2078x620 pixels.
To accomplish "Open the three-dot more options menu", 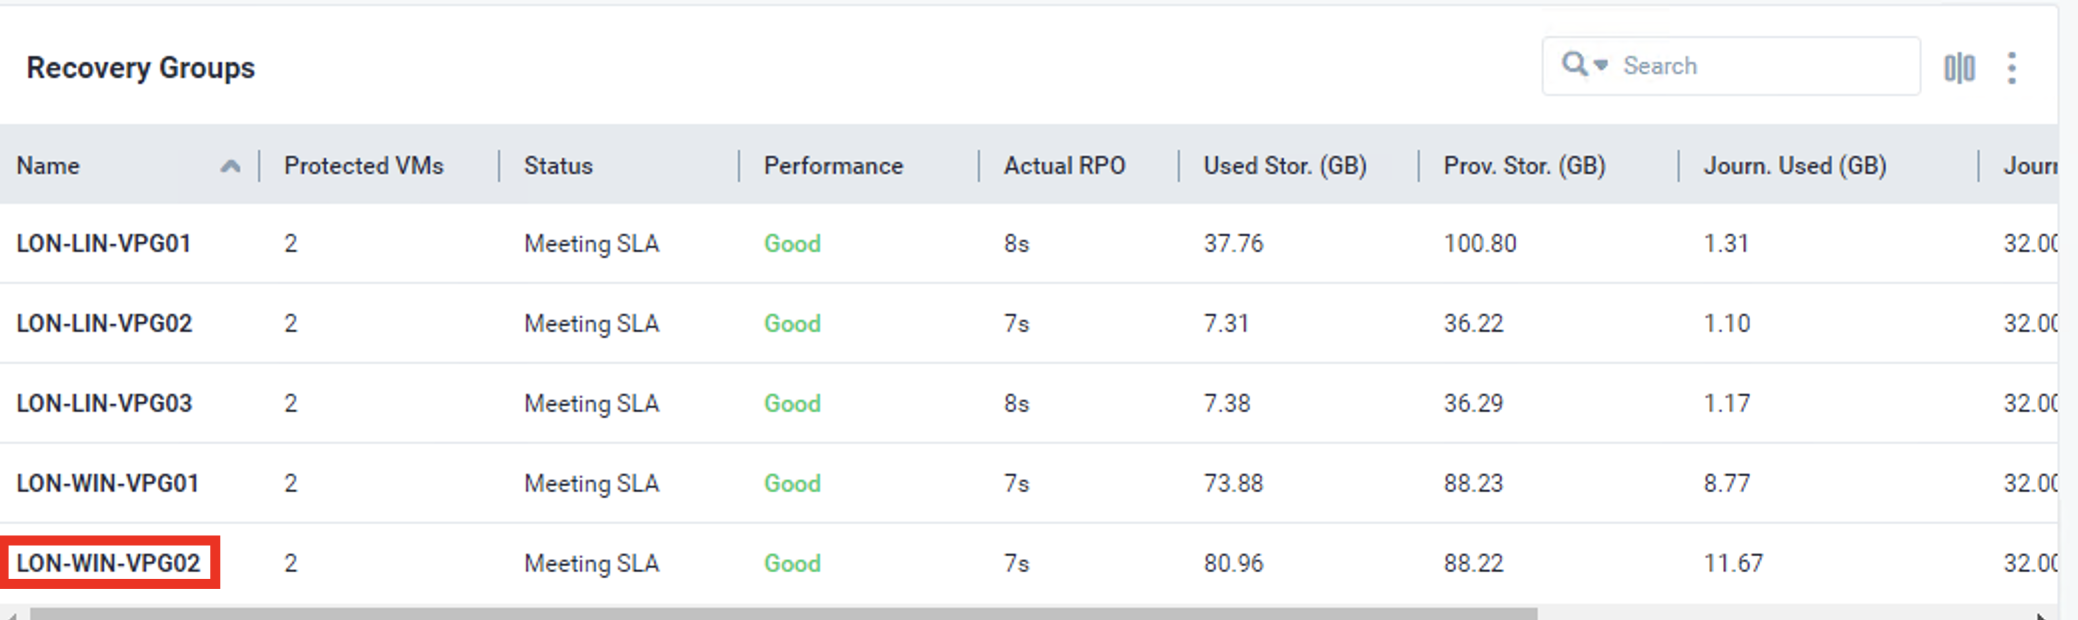I will [2012, 68].
